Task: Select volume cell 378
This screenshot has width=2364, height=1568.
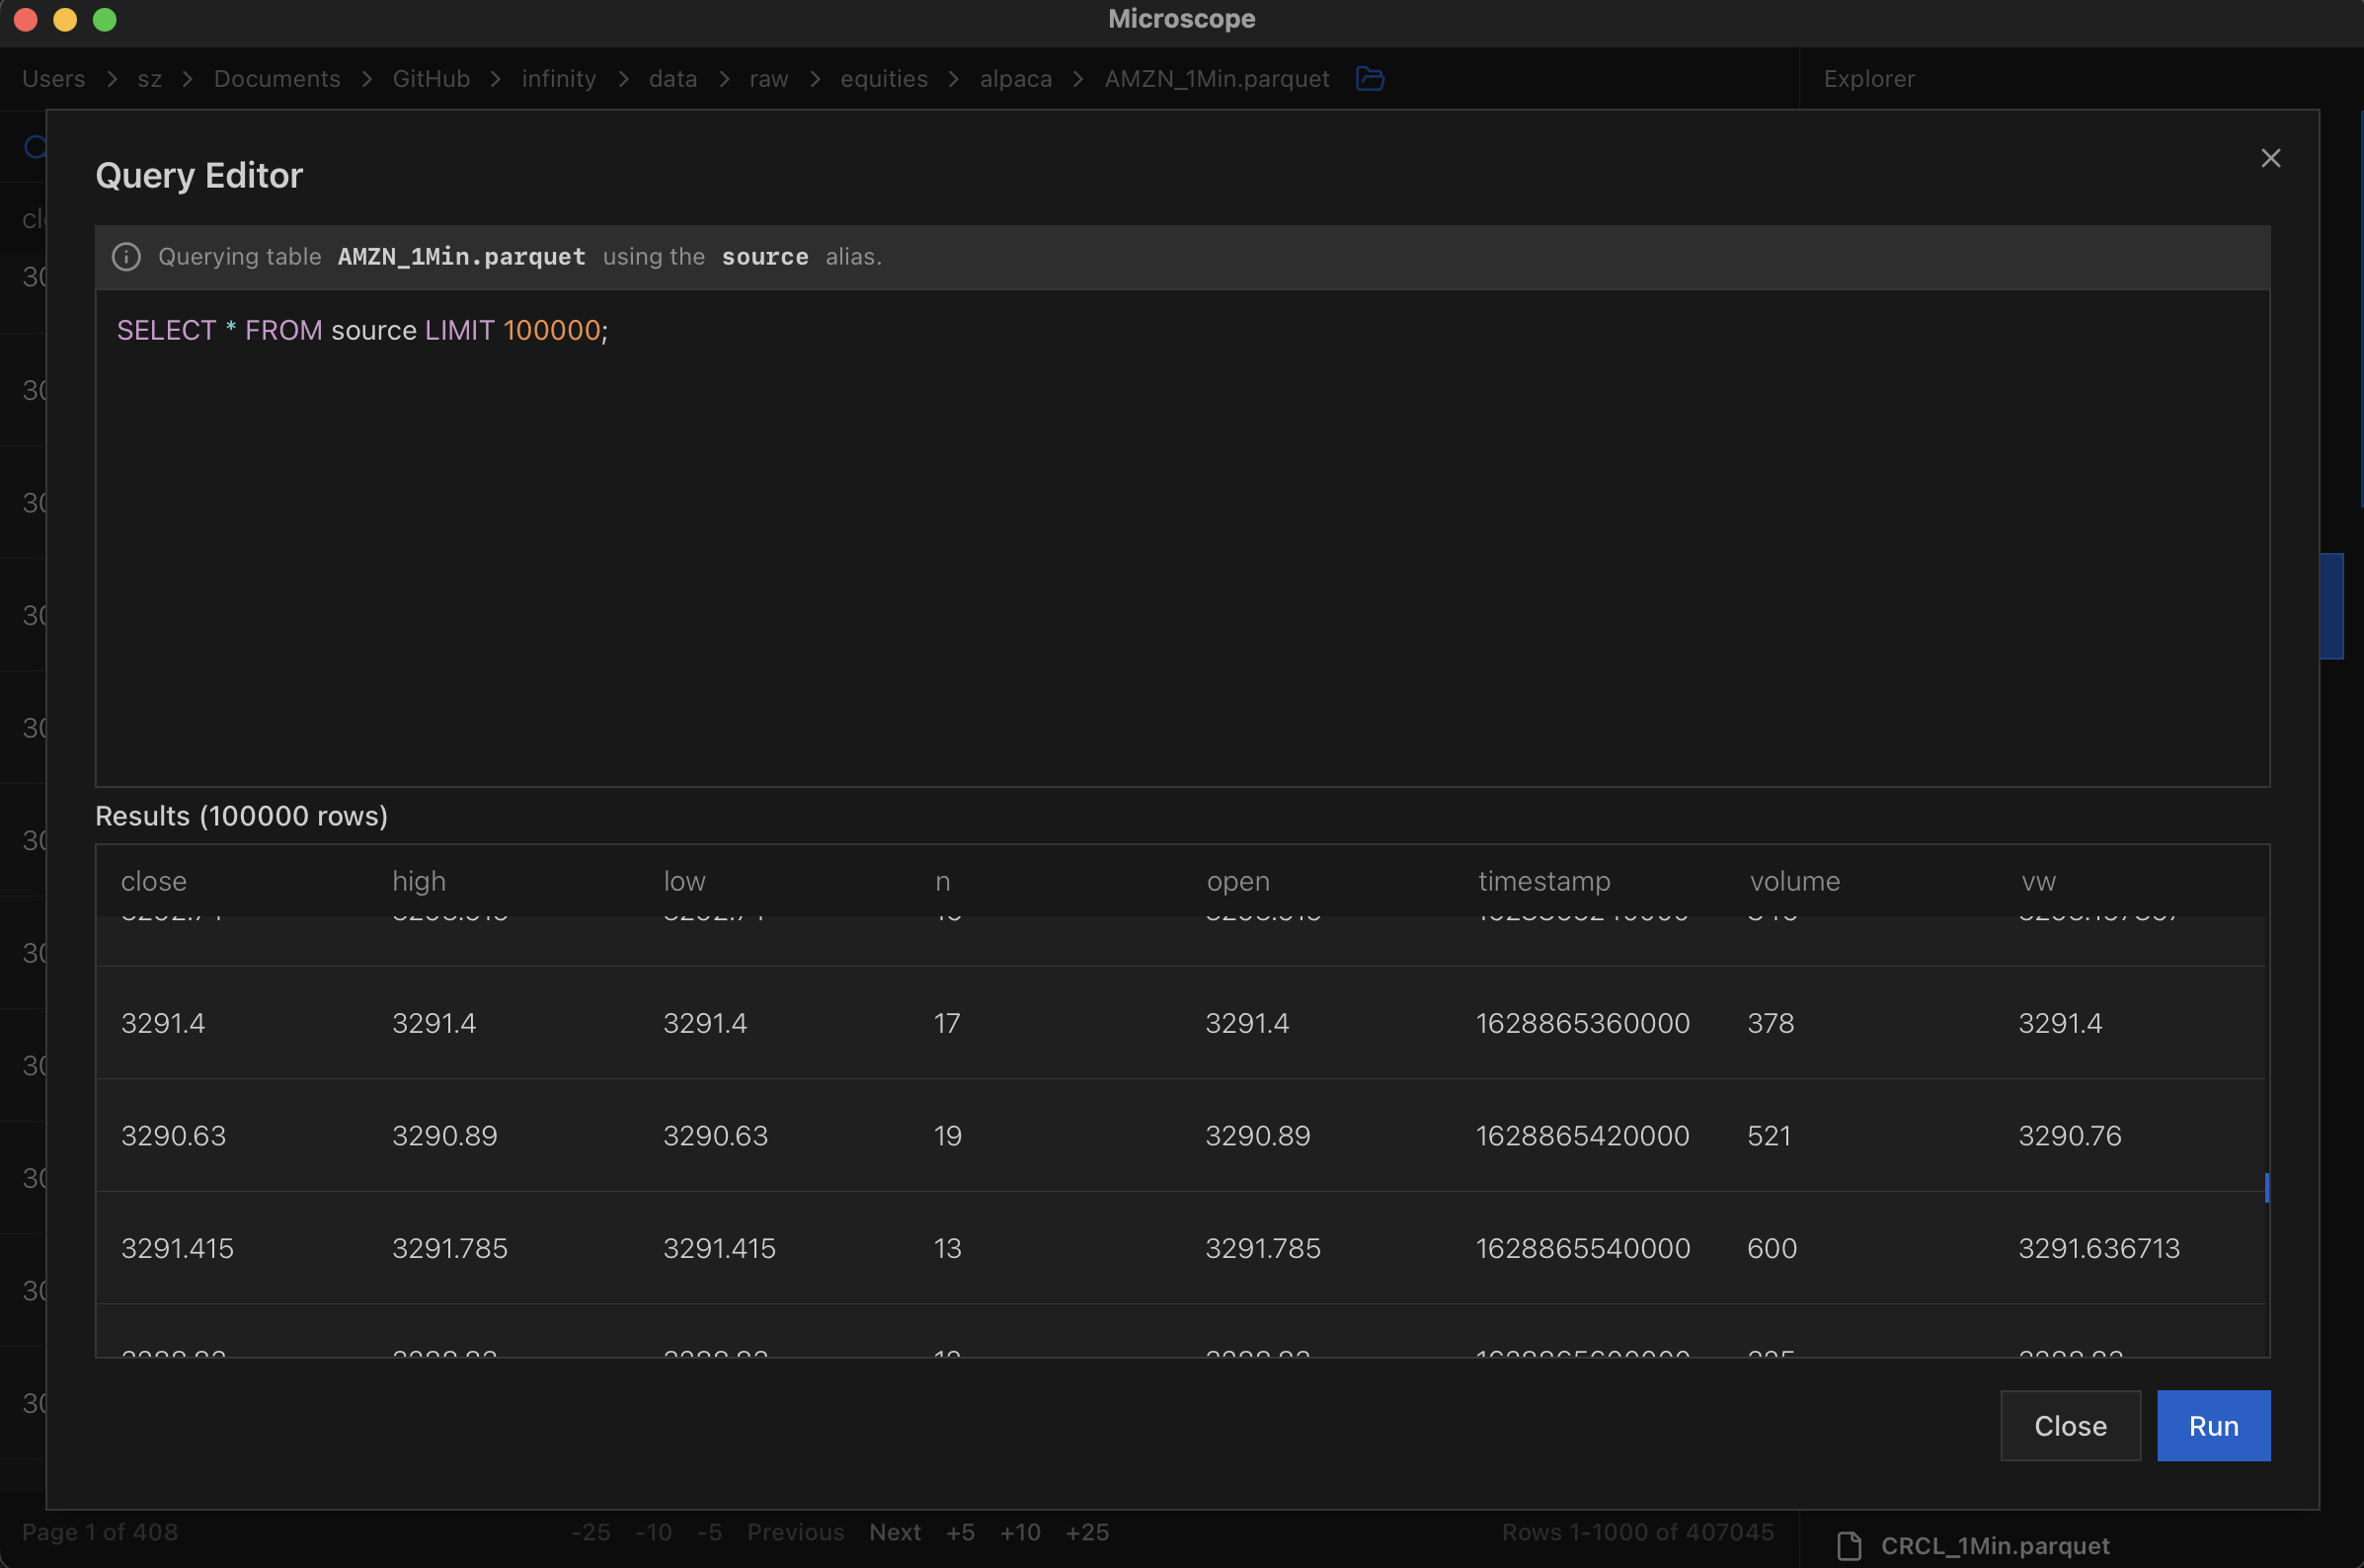Action: click(x=1770, y=1023)
